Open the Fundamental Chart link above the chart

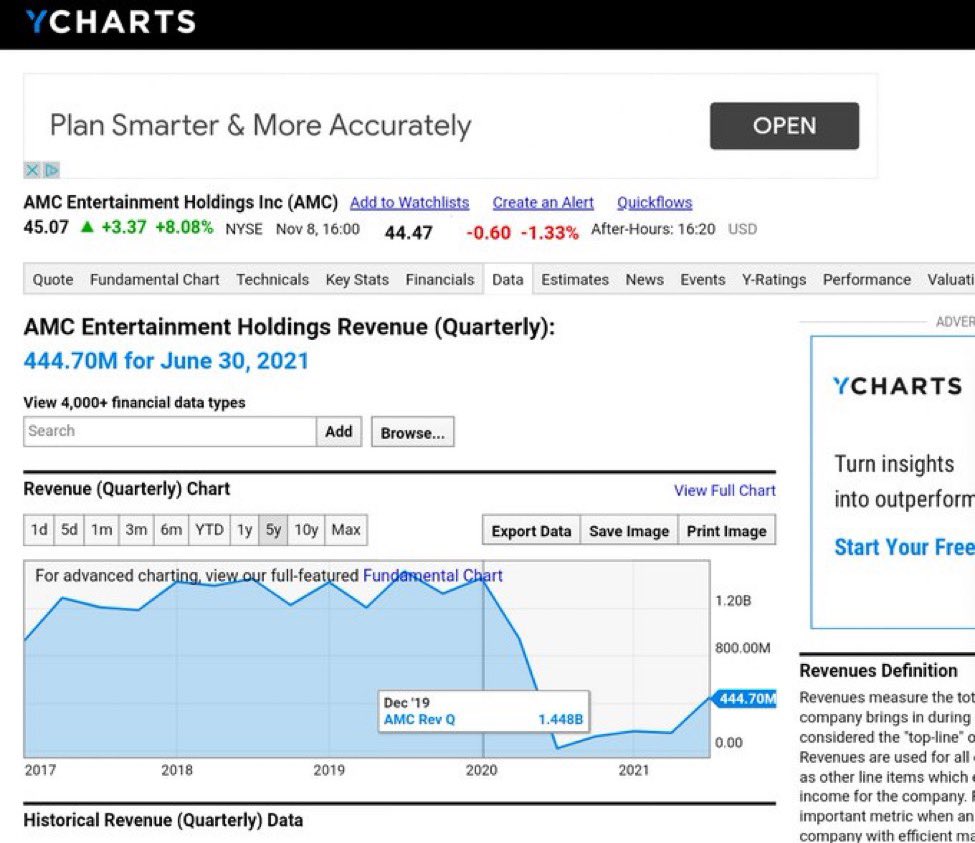[x=432, y=576]
